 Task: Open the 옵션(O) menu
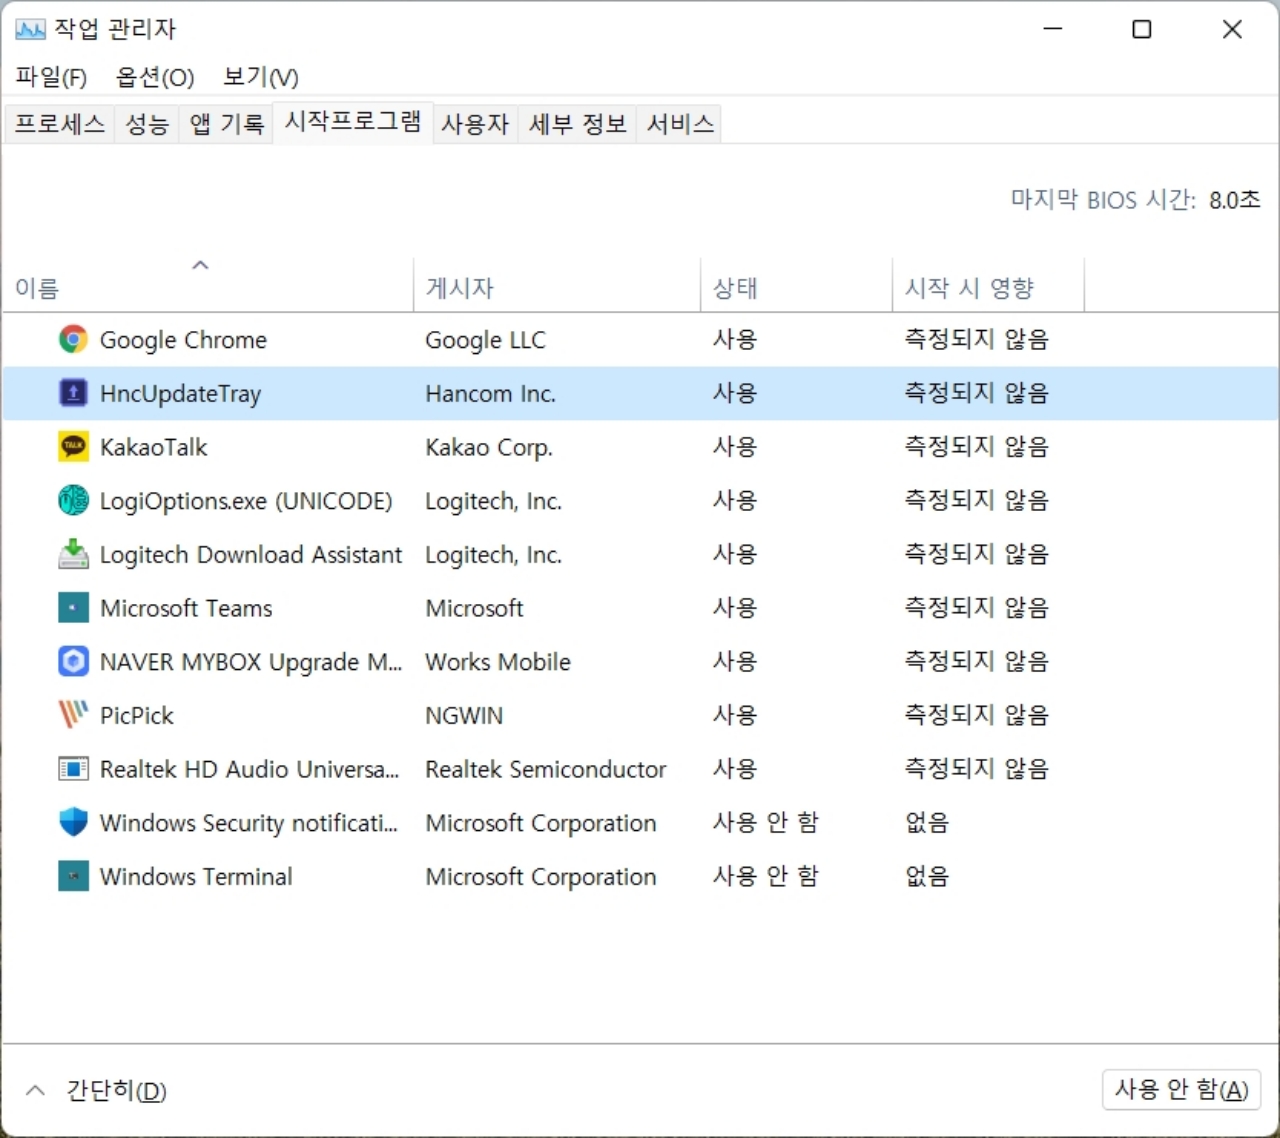click(155, 76)
